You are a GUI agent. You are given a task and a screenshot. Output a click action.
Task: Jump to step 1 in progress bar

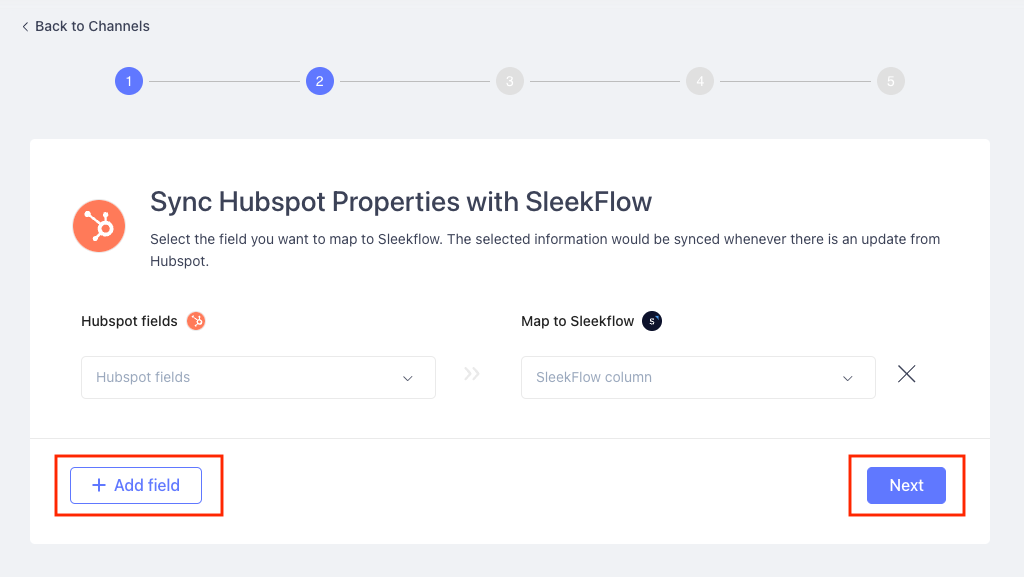point(129,81)
